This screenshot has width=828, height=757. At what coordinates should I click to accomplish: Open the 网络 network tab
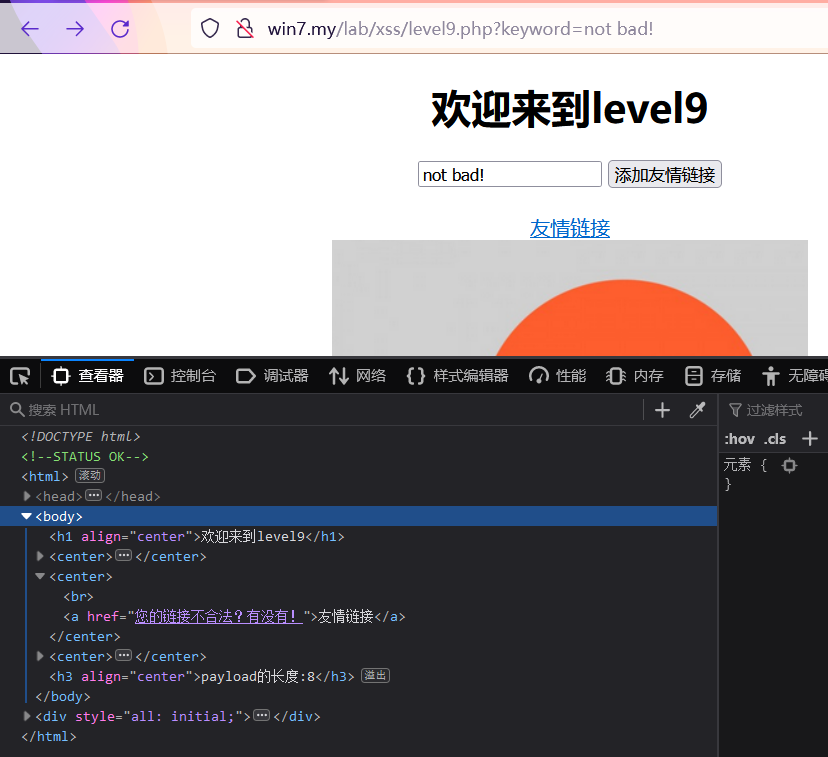tap(357, 375)
